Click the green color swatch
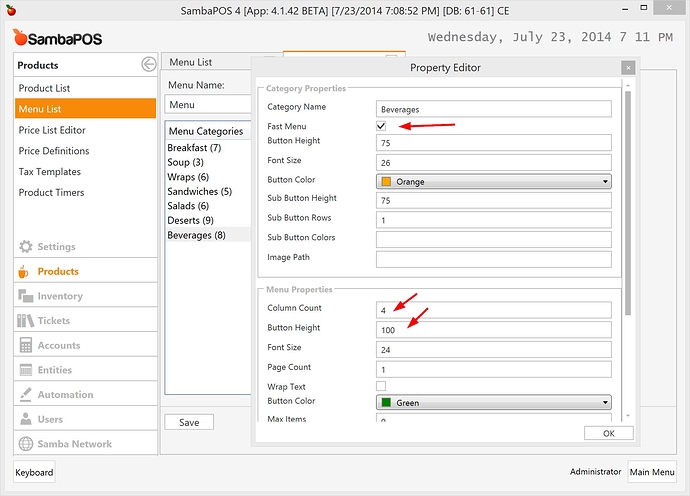This screenshot has height=496, width=690. 386,402
